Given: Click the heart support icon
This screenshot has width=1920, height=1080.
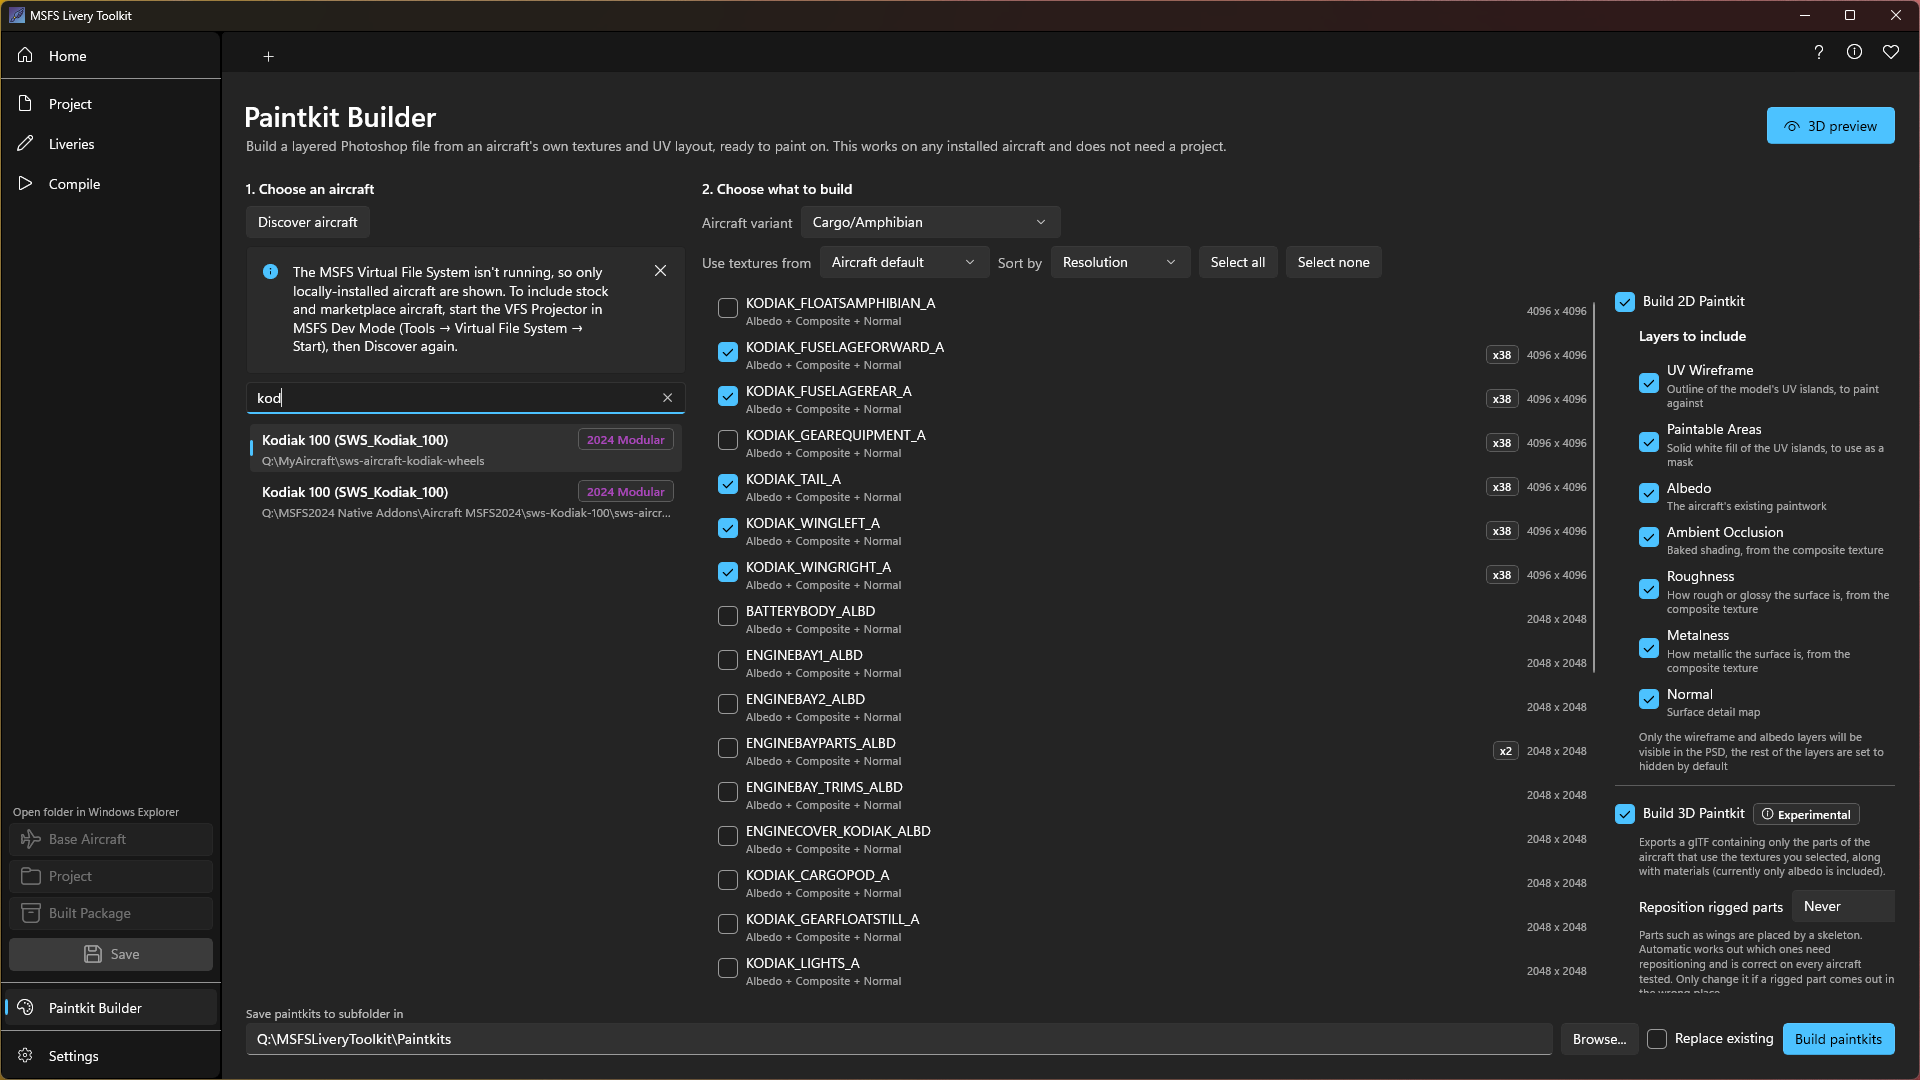Looking at the screenshot, I should click(1891, 52).
